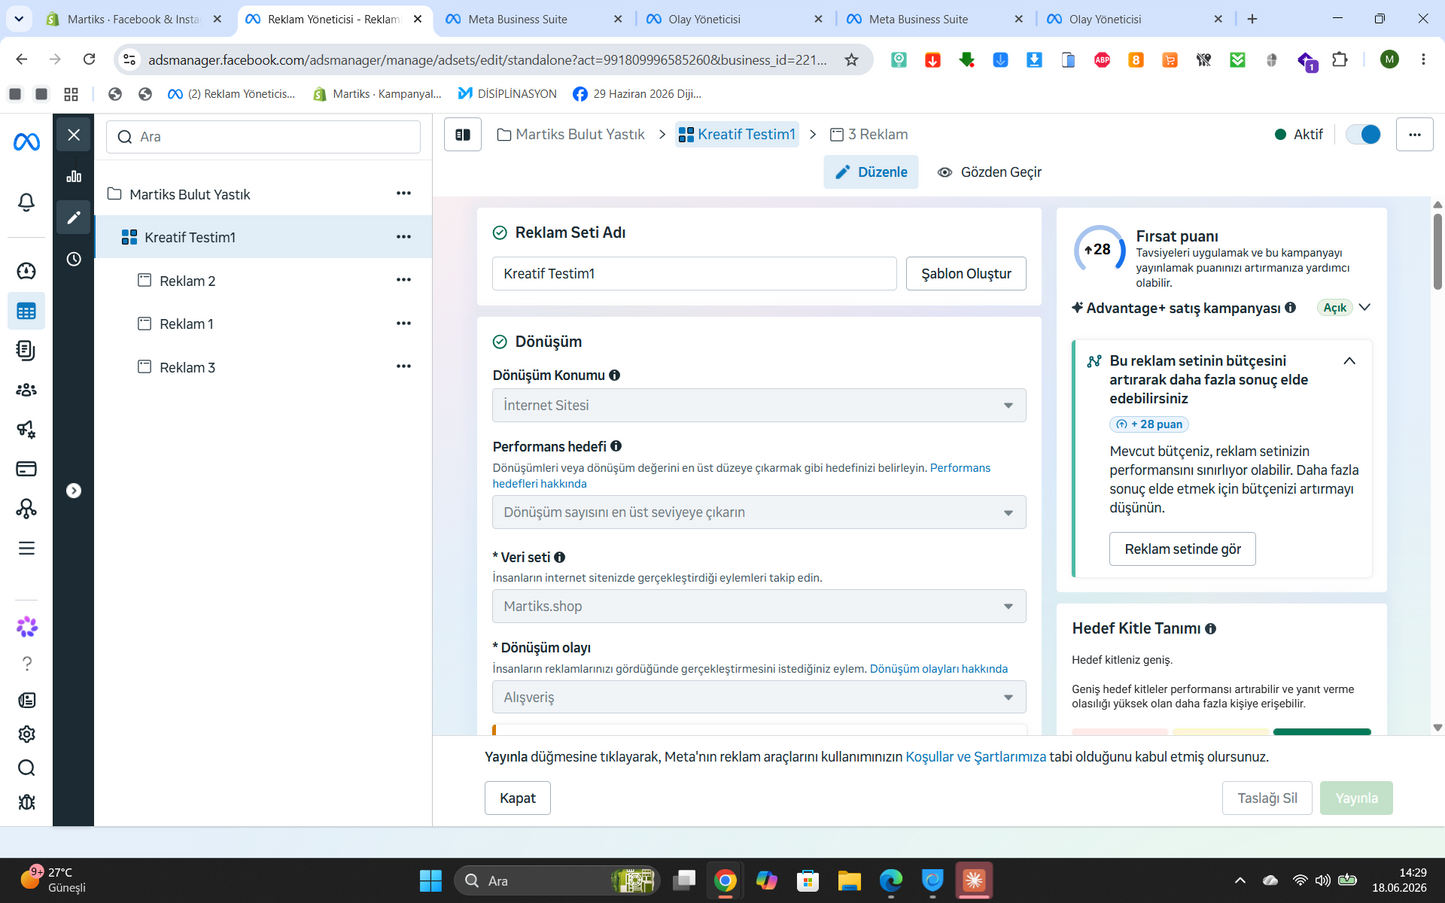Image resolution: width=1445 pixels, height=903 pixels.
Task: Open the notifications bell in Meta sidebar
Action: point(26,202)
